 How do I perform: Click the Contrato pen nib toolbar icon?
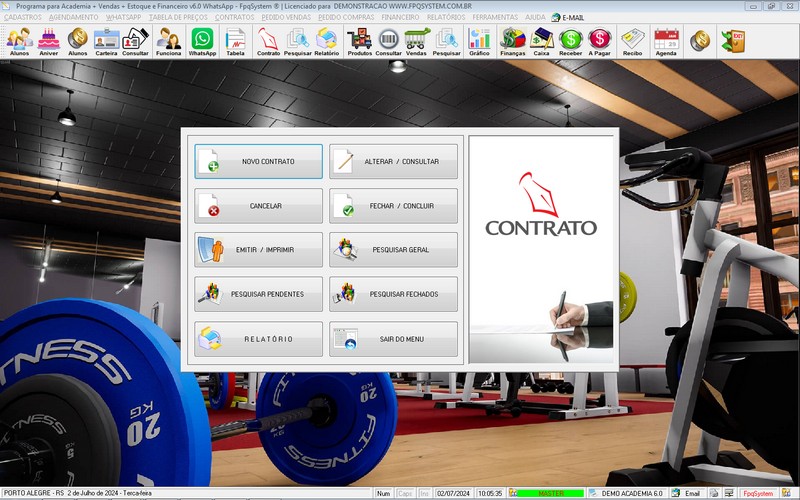coord(268,41)
